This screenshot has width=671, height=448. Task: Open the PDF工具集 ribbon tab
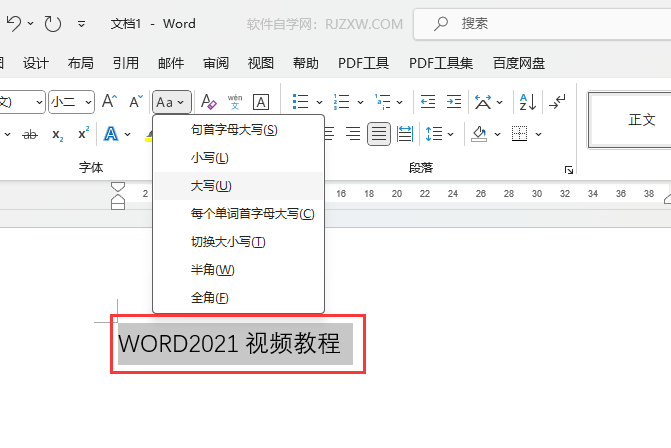coord(441,63)
